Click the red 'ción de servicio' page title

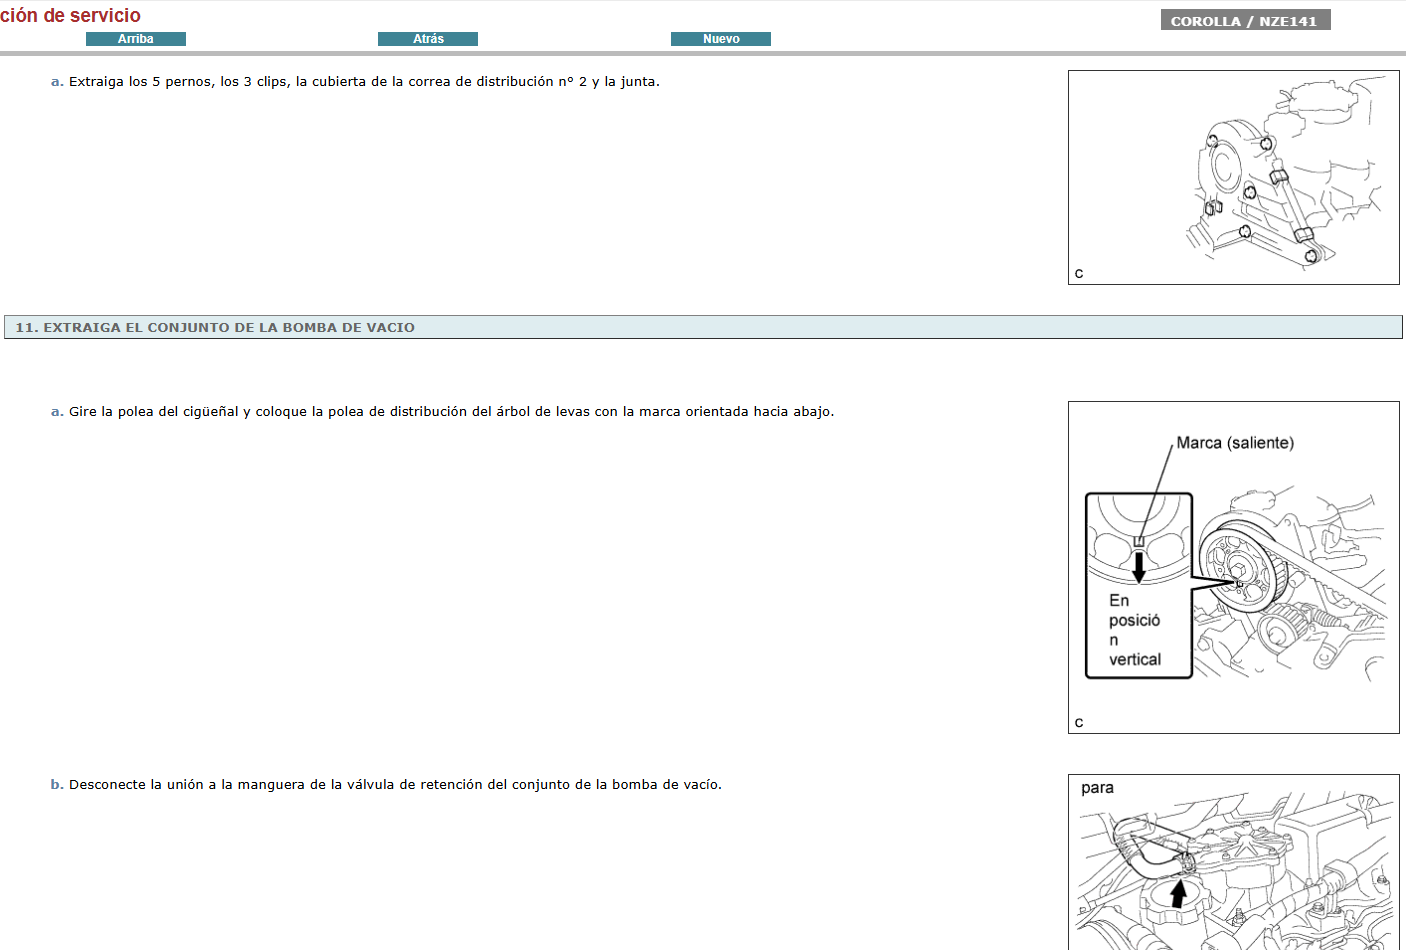point(70,16)
